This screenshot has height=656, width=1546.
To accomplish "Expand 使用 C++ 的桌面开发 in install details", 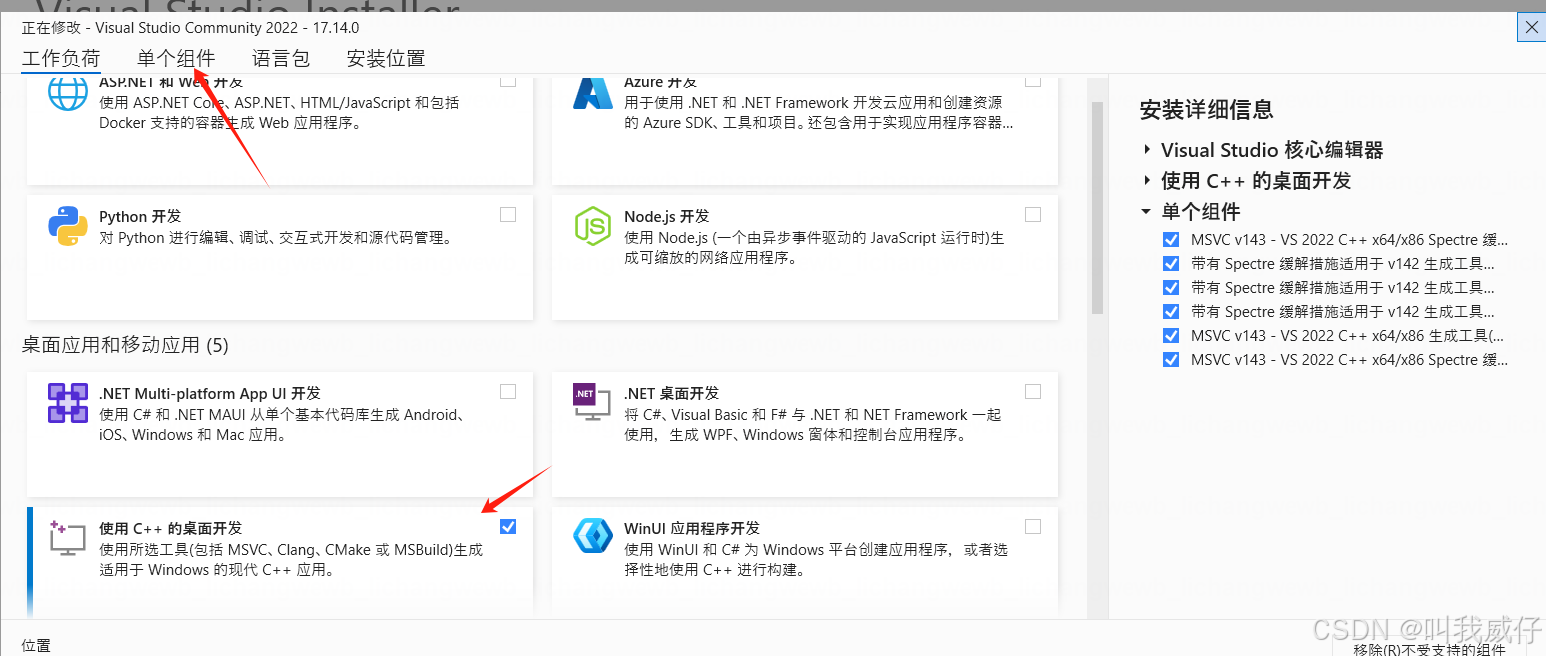I will coord(1146,181).
